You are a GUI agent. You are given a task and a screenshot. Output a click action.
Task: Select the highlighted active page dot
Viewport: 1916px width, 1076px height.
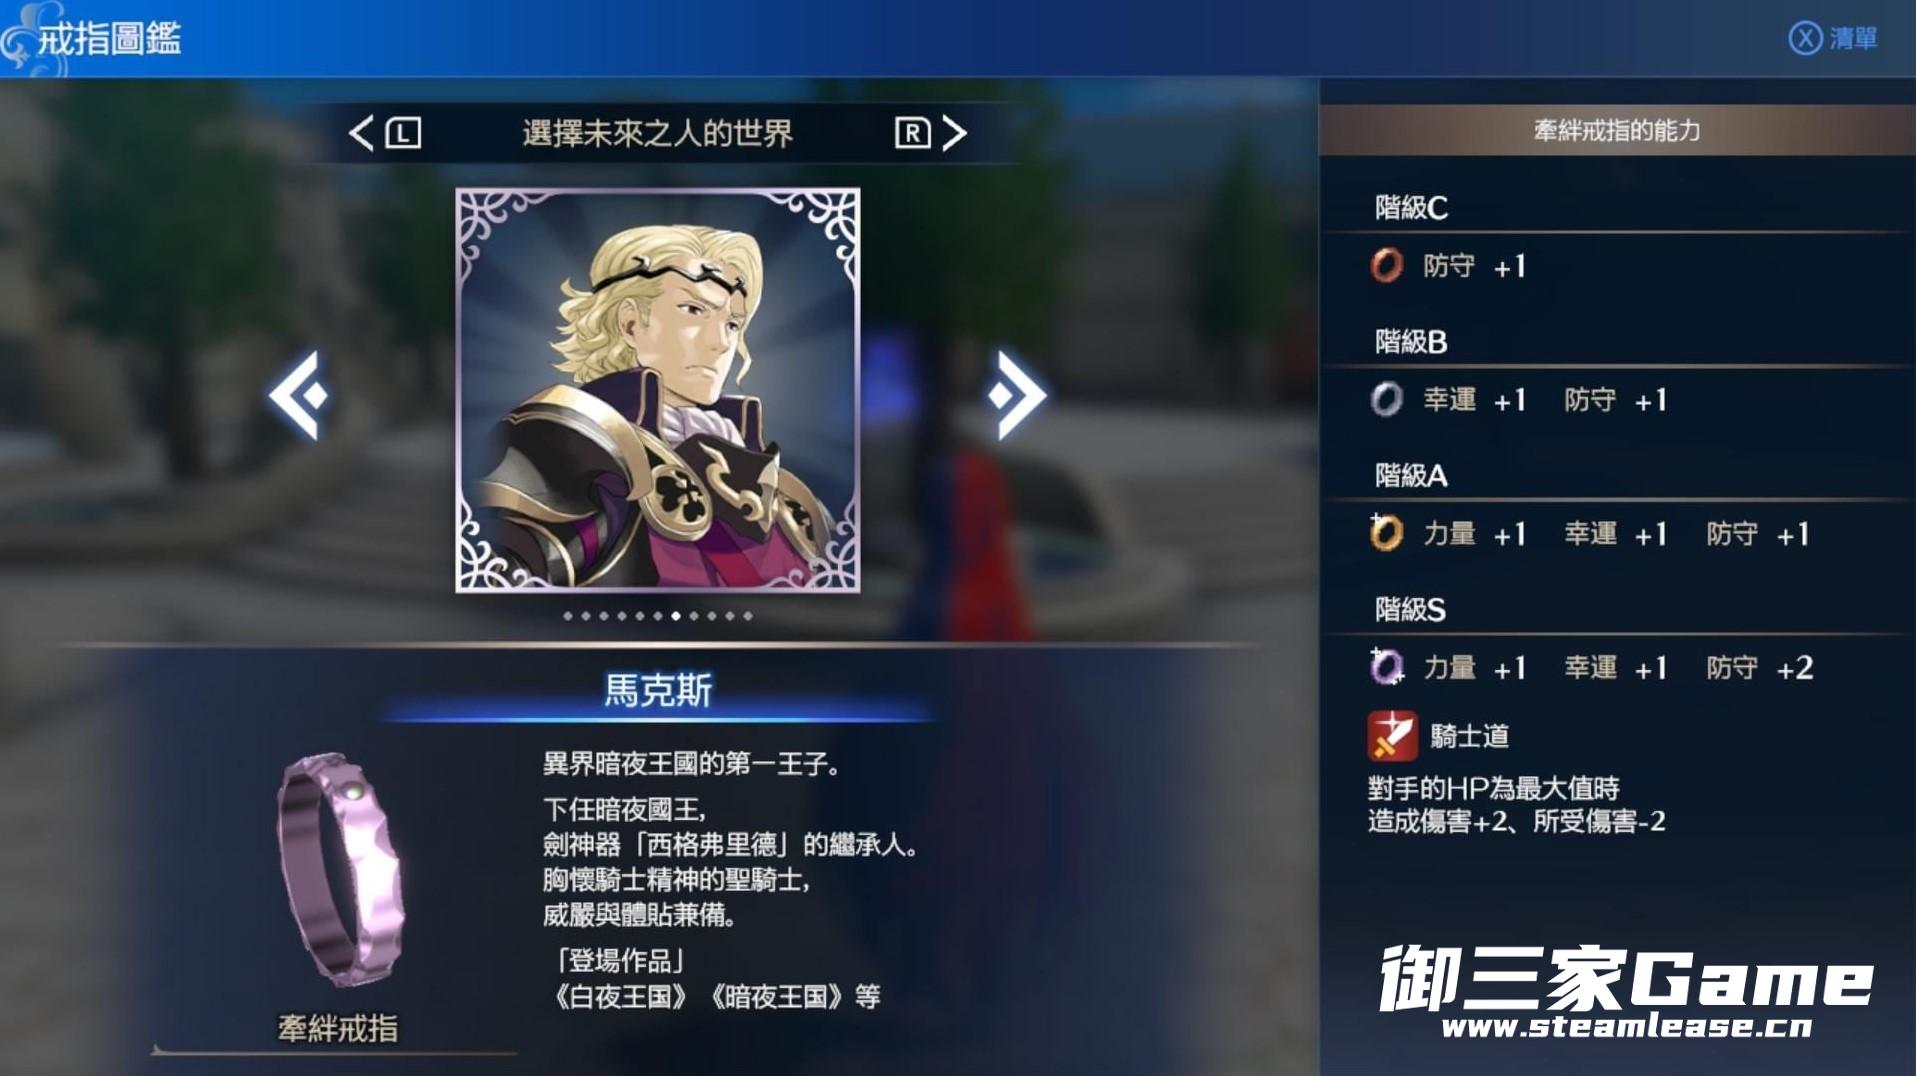coord(676,616)
